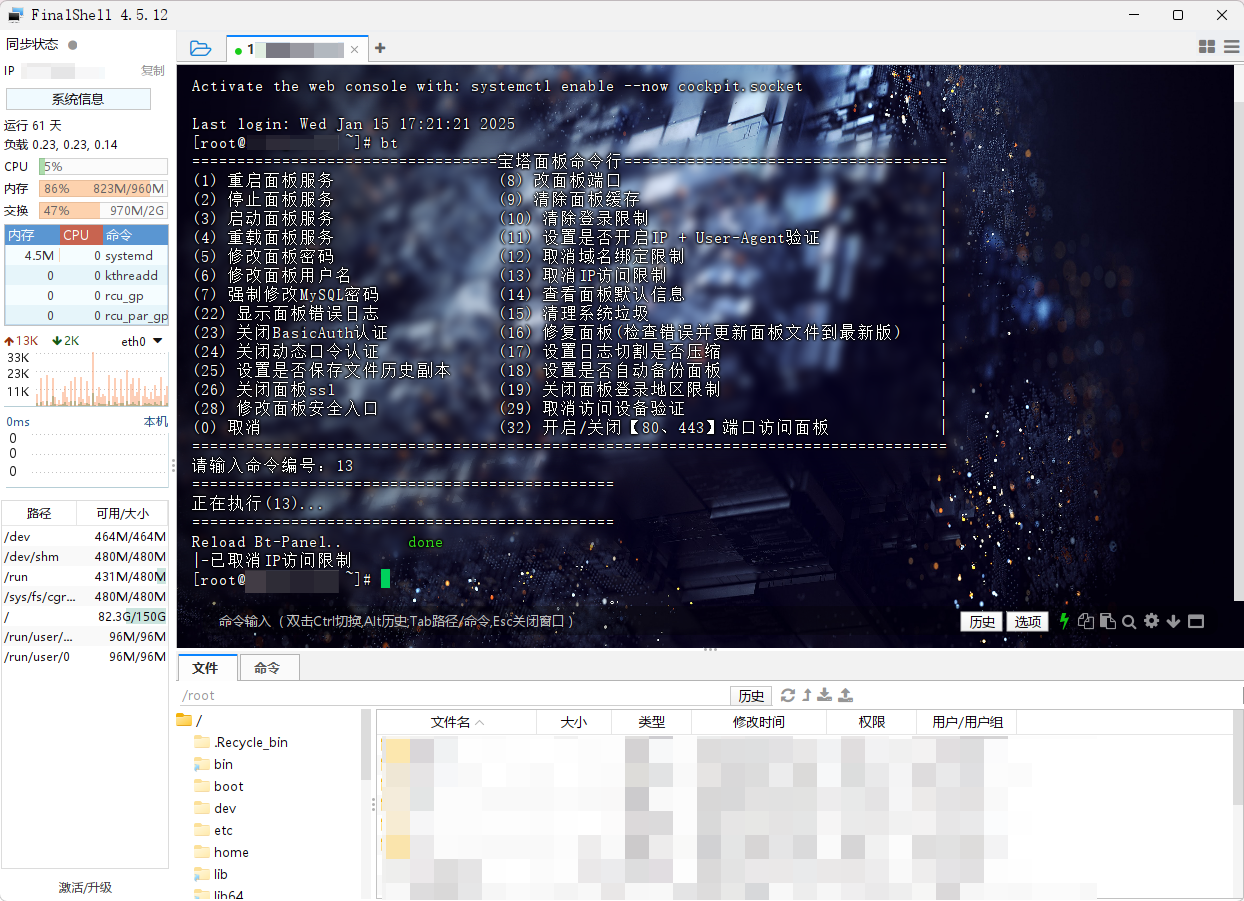Click the terminal History button

pyautogui.click(x=982, y=621)
